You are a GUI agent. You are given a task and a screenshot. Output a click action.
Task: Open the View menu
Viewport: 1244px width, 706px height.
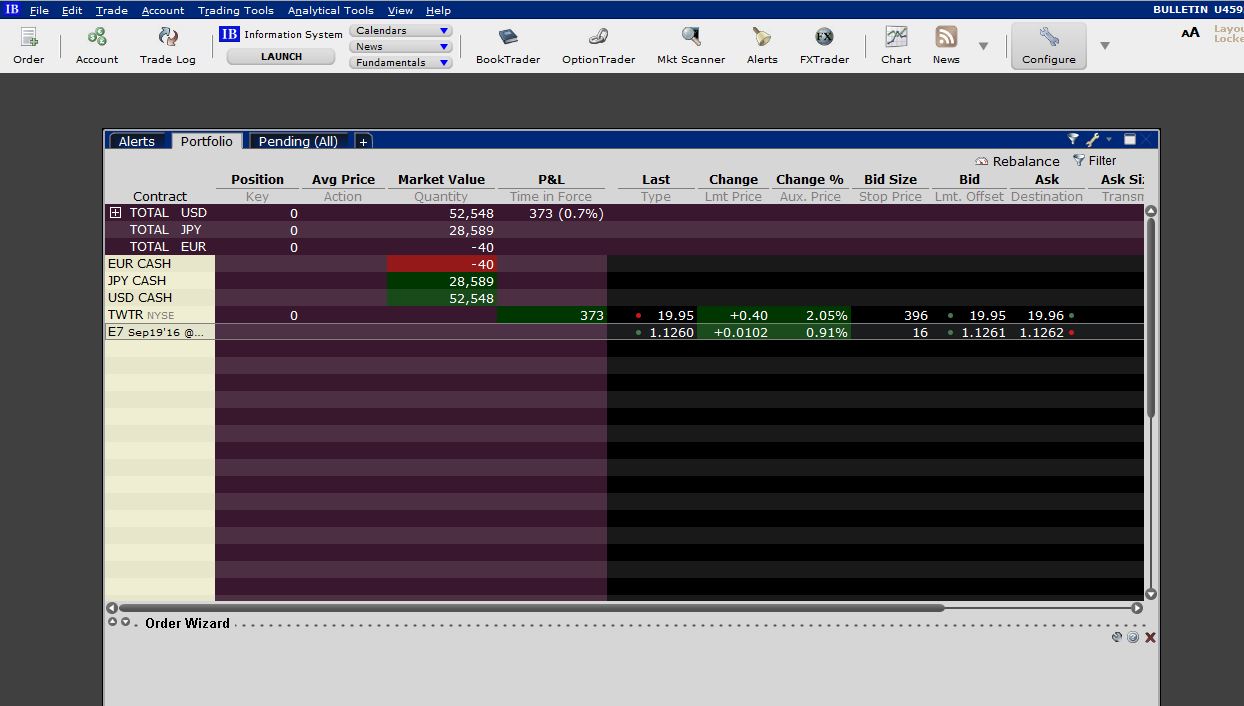[x=400, y=10]
